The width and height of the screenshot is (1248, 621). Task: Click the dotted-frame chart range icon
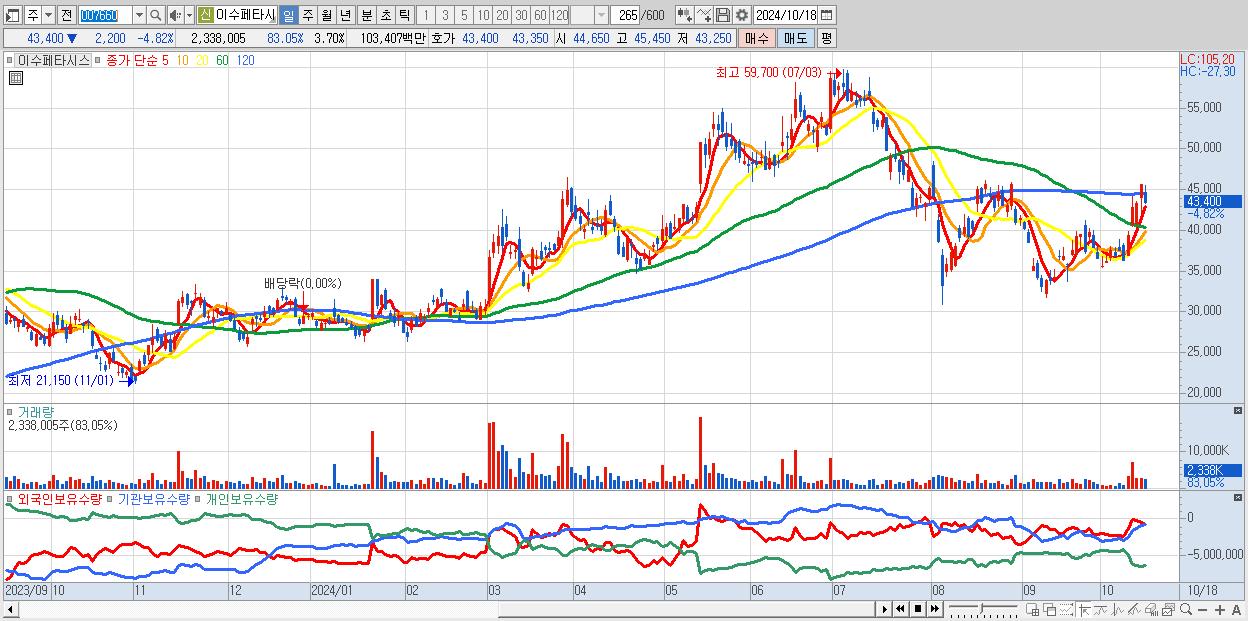click(x=1067, y=610)
